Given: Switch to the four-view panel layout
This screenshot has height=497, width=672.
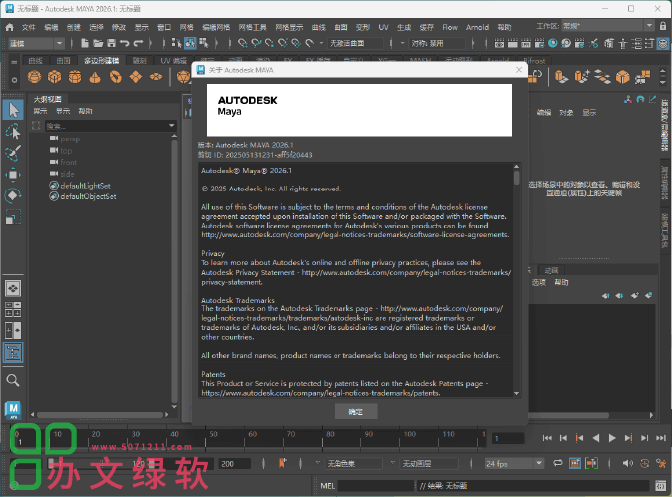Looking at the screenshot, I should 13,309.
